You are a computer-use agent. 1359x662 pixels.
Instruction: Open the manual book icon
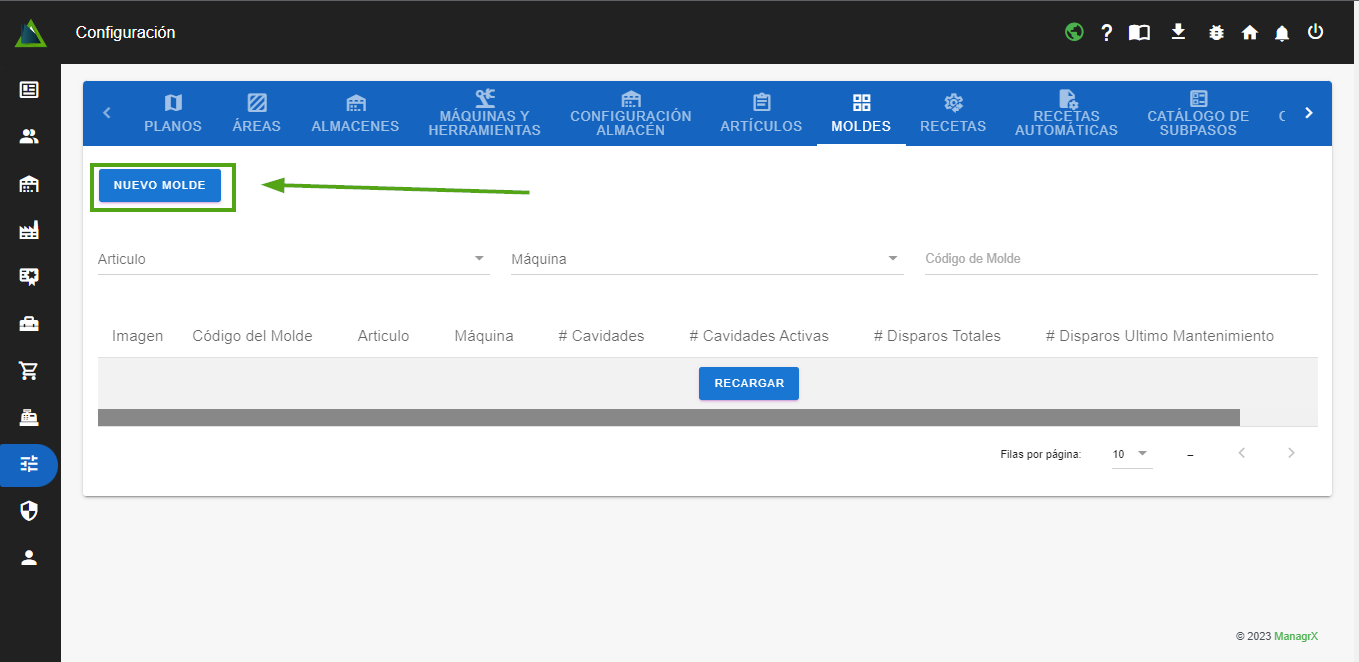click(1139, 33)
